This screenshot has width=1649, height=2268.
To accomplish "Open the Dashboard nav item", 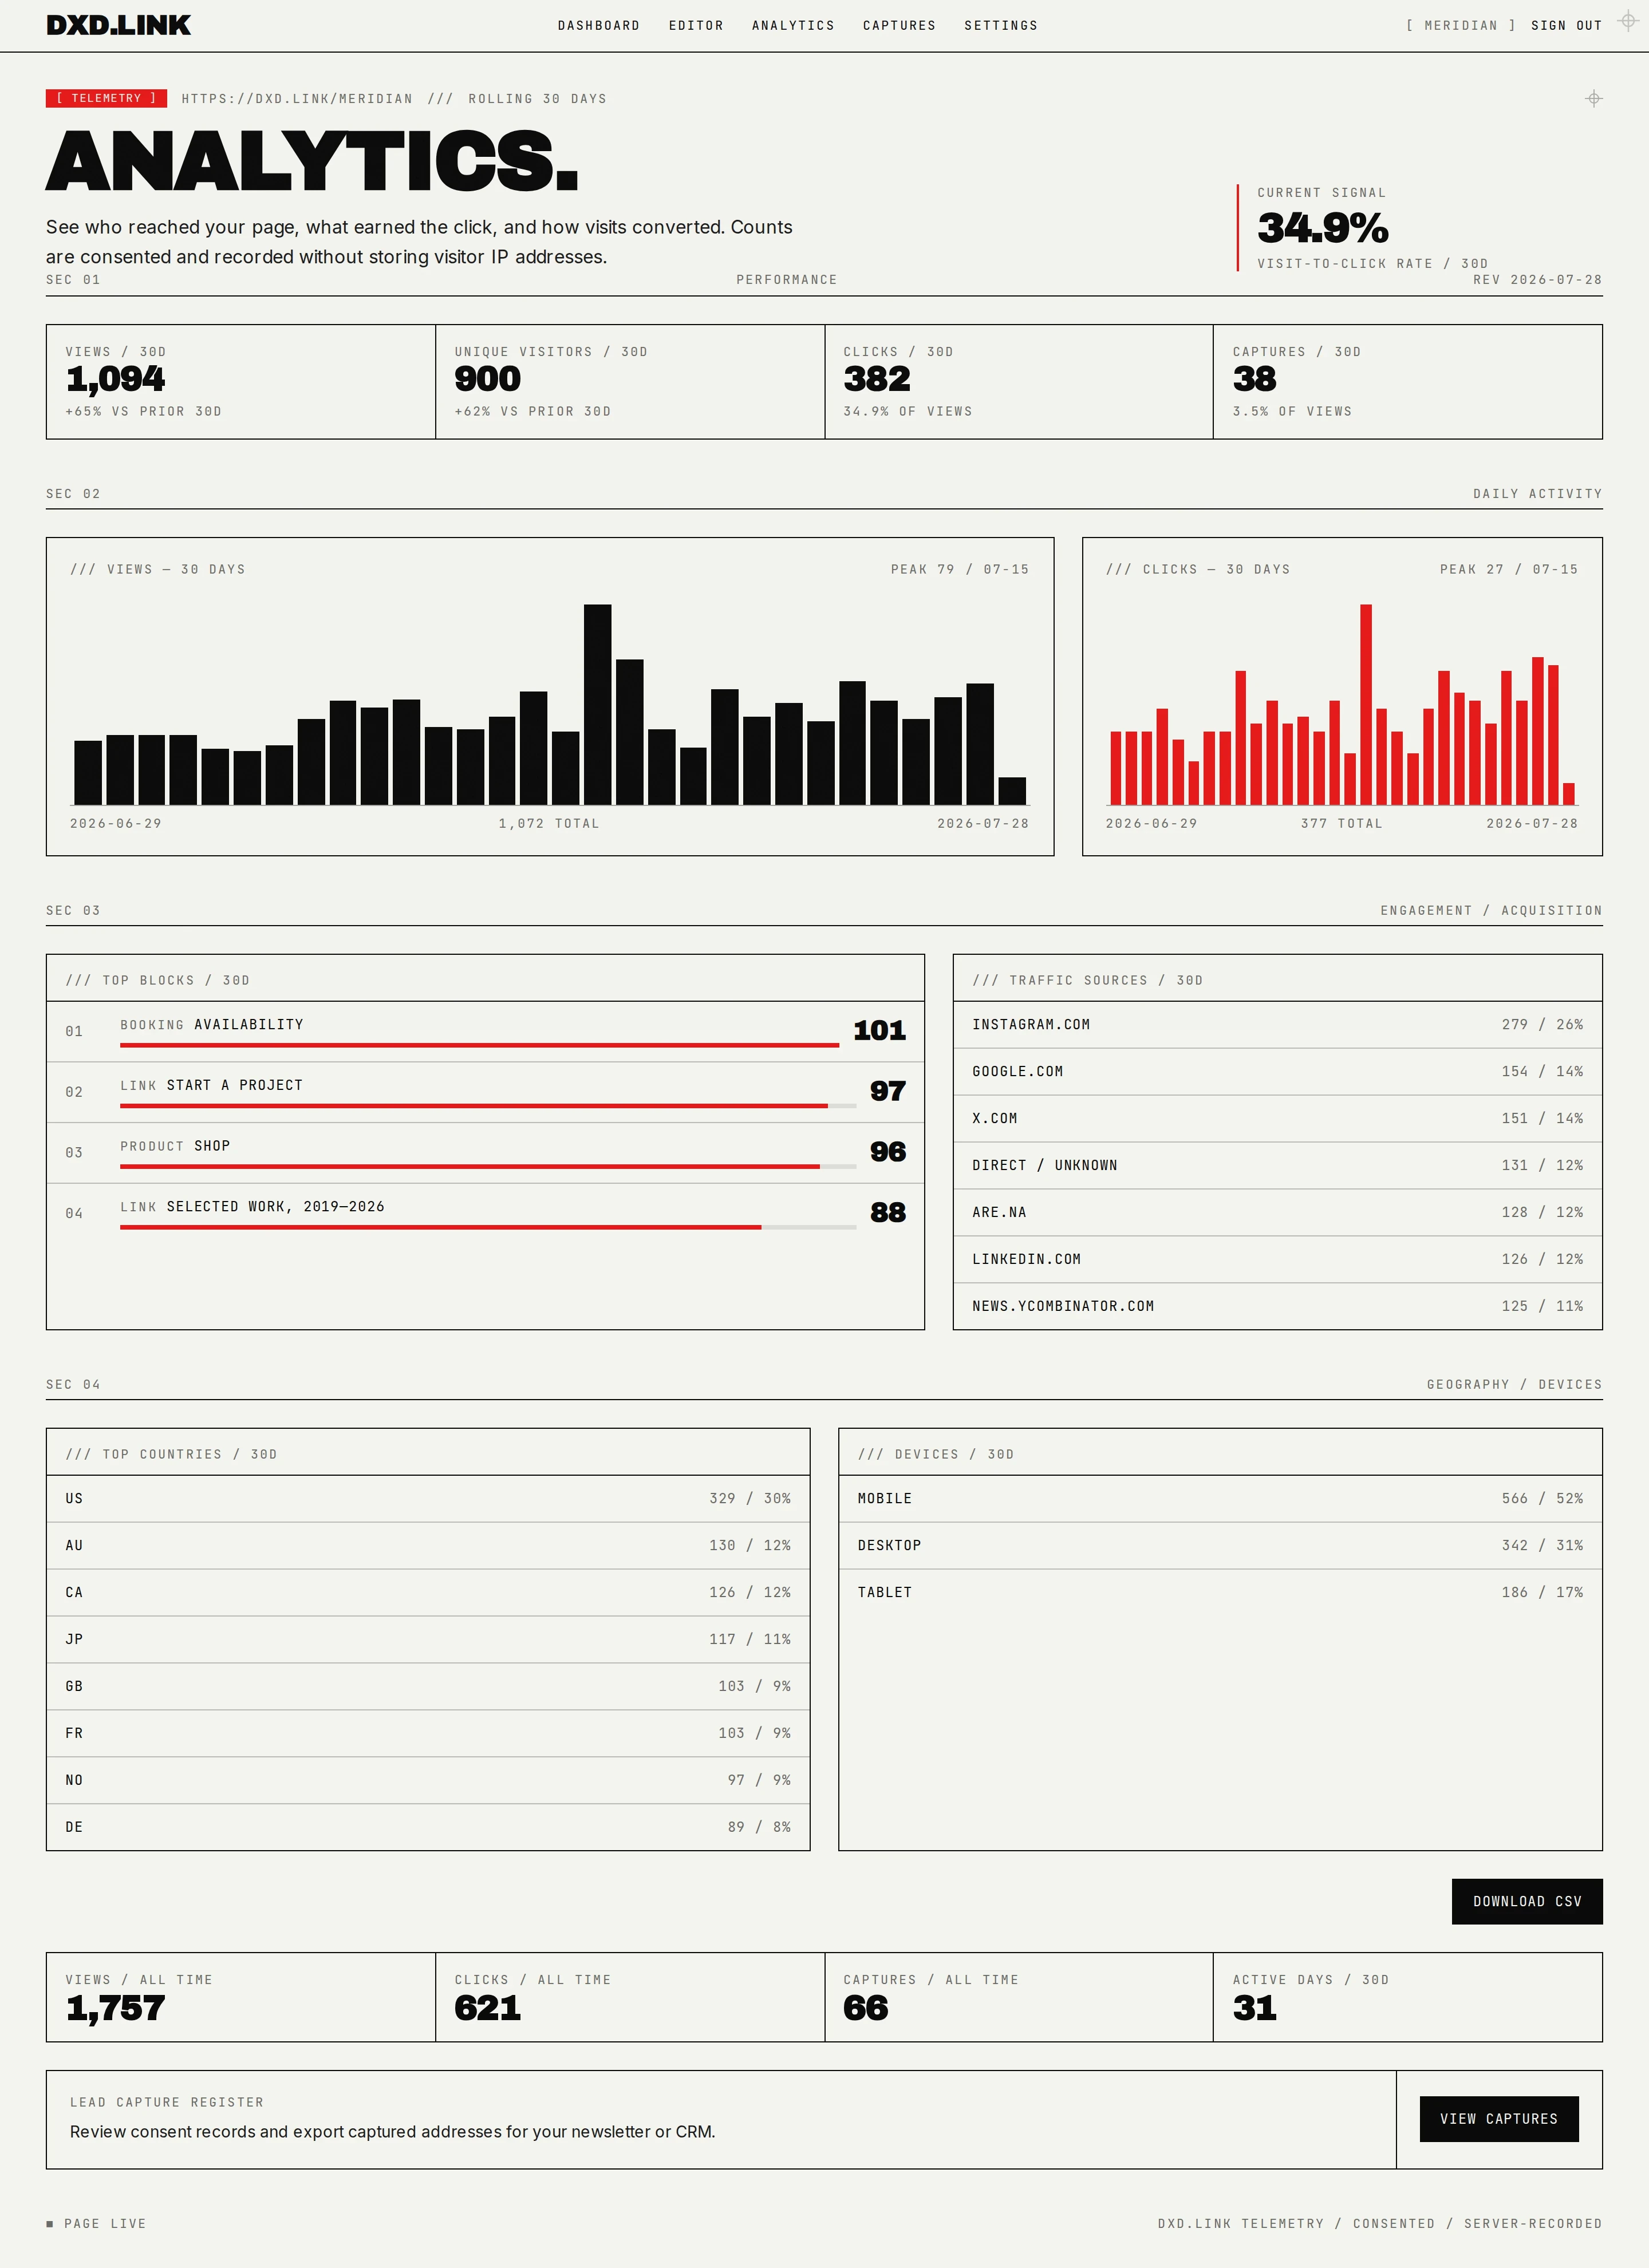I will click(x=598, y=26).
